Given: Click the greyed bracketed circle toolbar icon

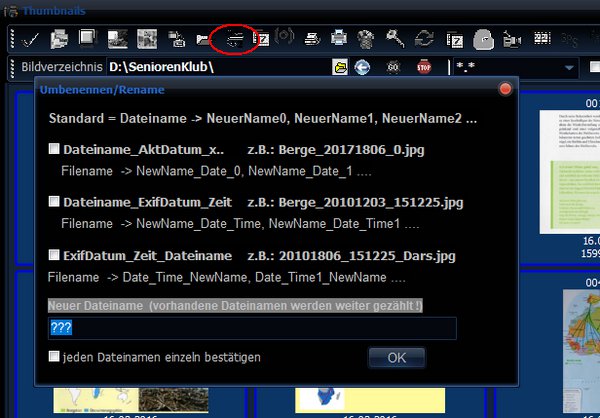Looking at the screenshot, I should pyautogui.click(x=284, y=36).
